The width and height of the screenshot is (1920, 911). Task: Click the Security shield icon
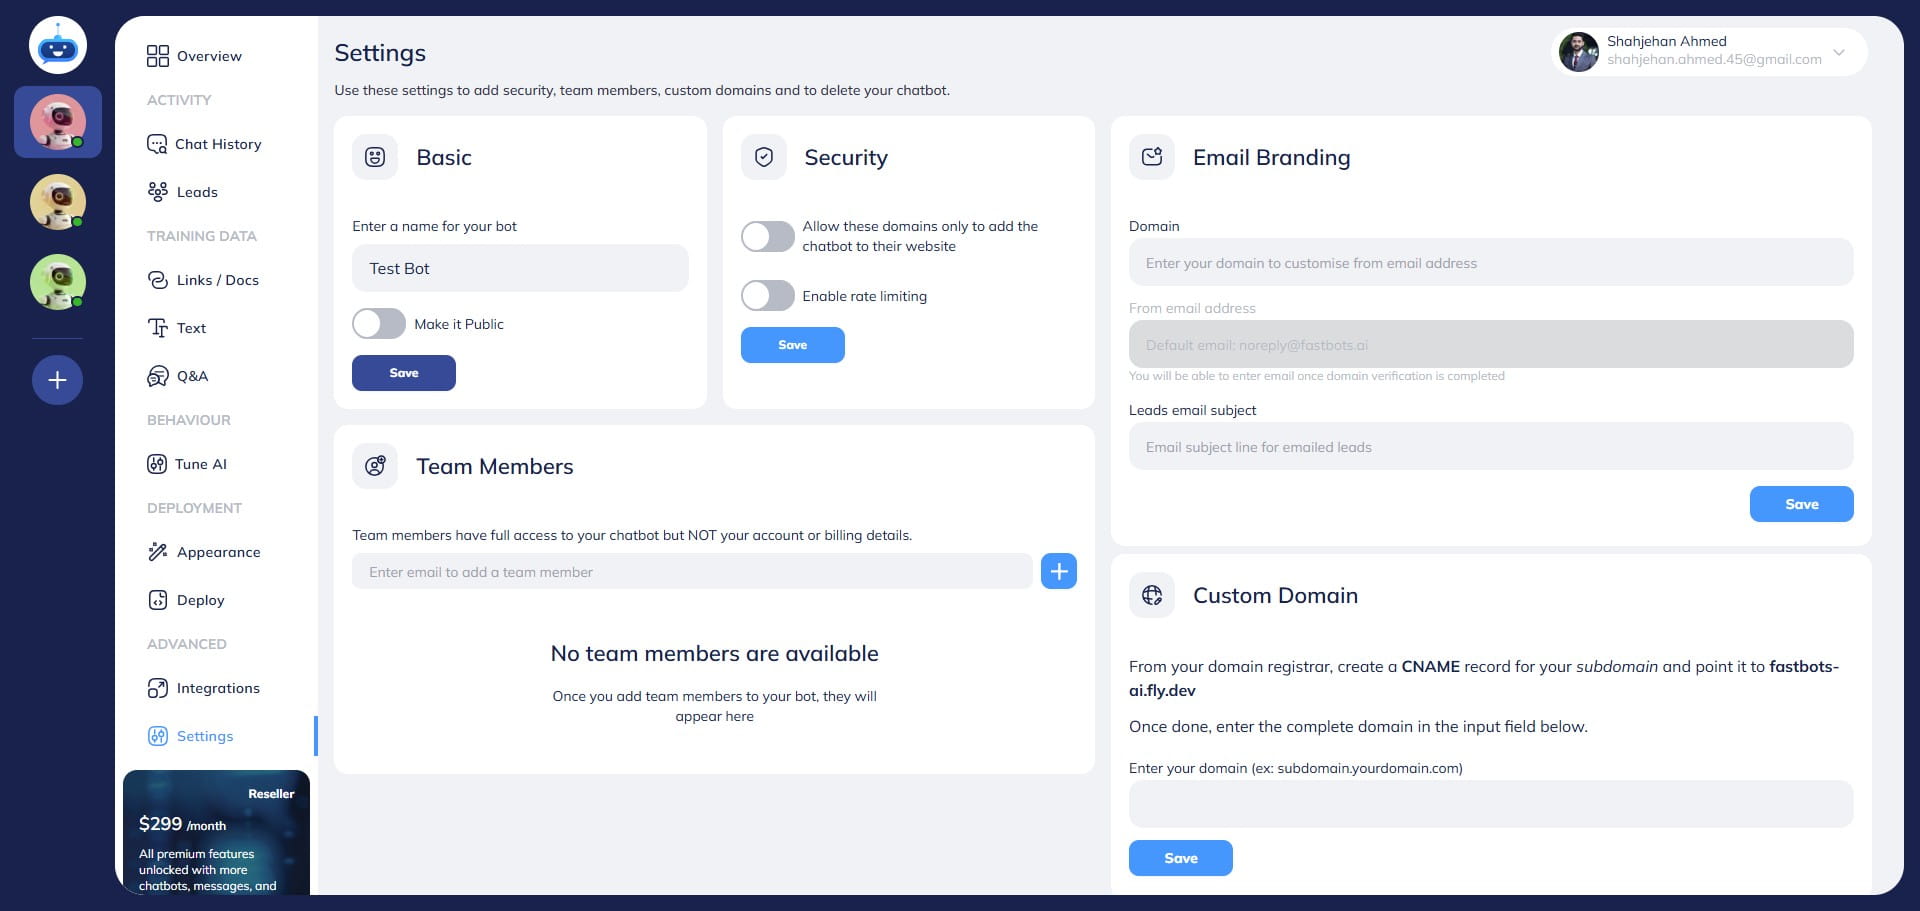(764, 157)
